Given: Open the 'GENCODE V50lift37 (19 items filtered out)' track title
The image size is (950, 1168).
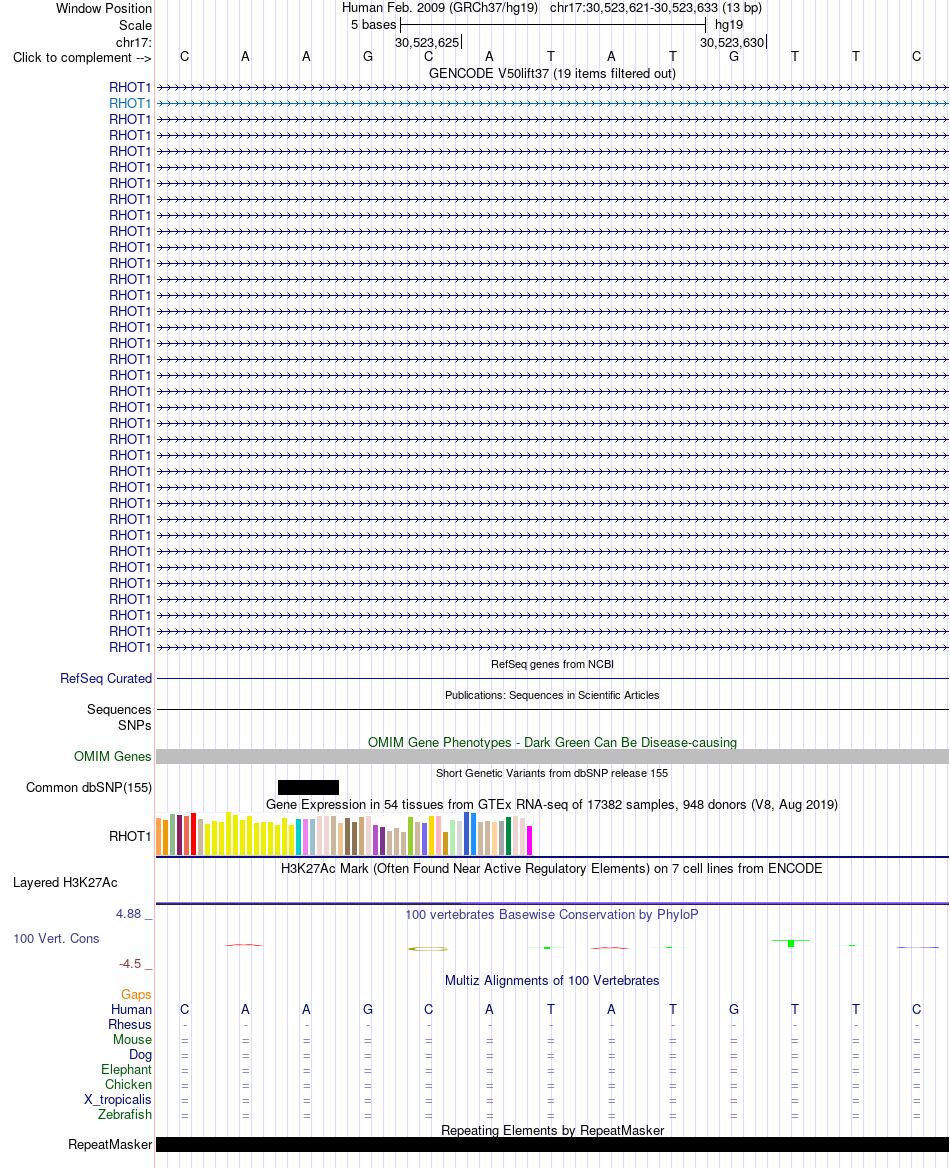Looking at the screenshot, I should (x=552, y=74).
